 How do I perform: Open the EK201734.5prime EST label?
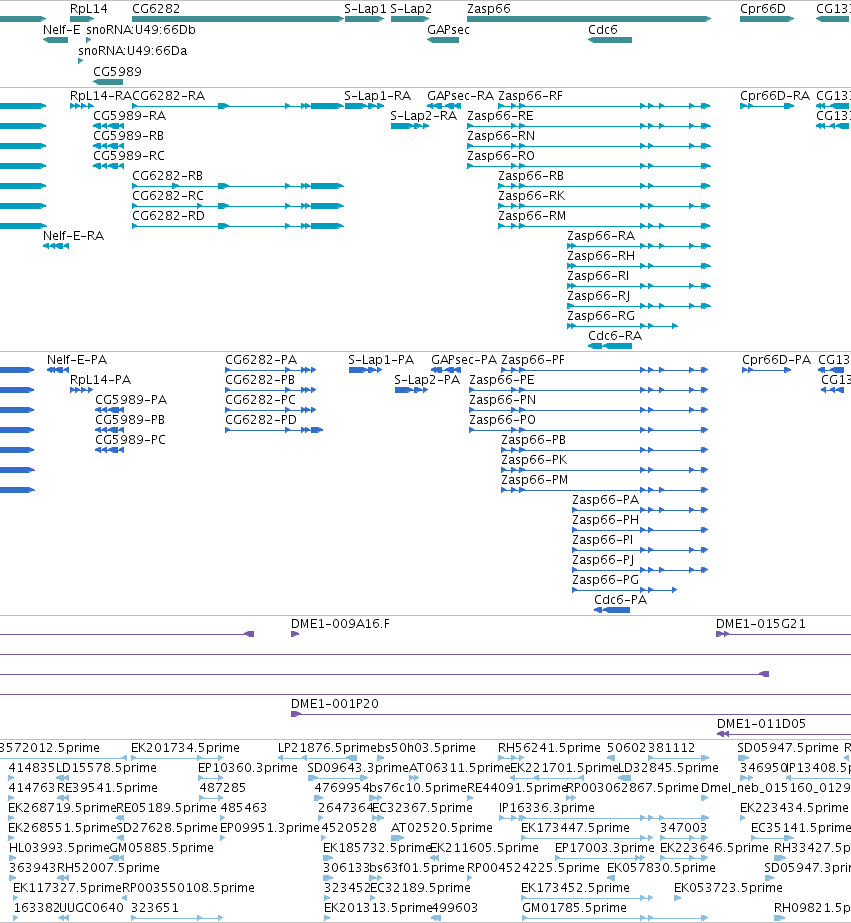[x=185, y=748]
